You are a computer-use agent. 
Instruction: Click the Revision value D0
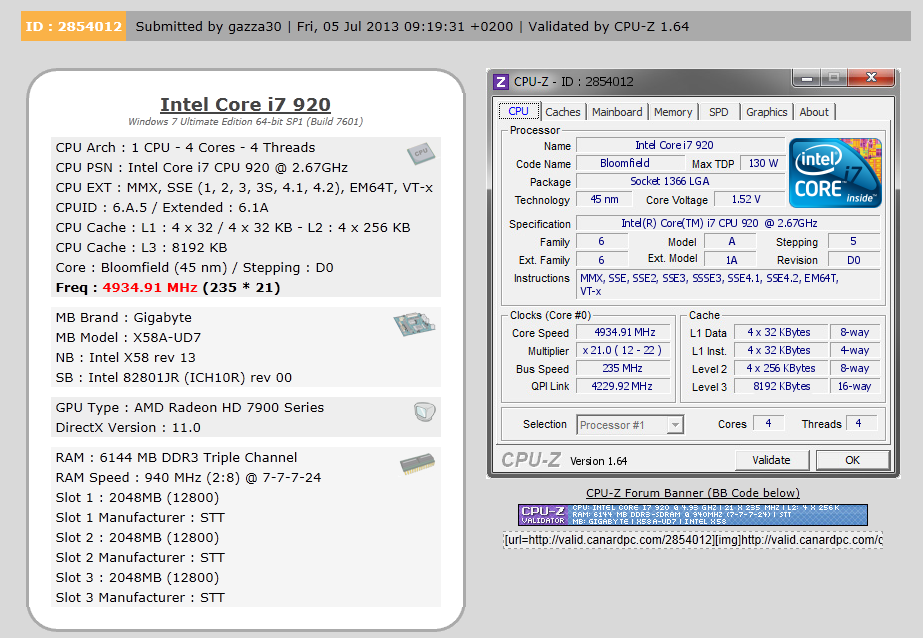[x=854, y=260]
